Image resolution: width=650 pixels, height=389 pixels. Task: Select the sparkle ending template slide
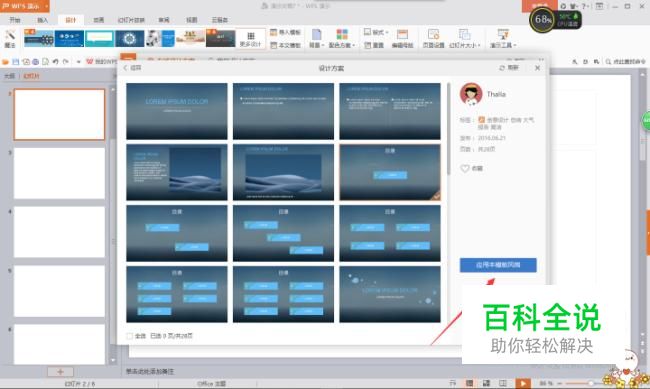[390, 294]
